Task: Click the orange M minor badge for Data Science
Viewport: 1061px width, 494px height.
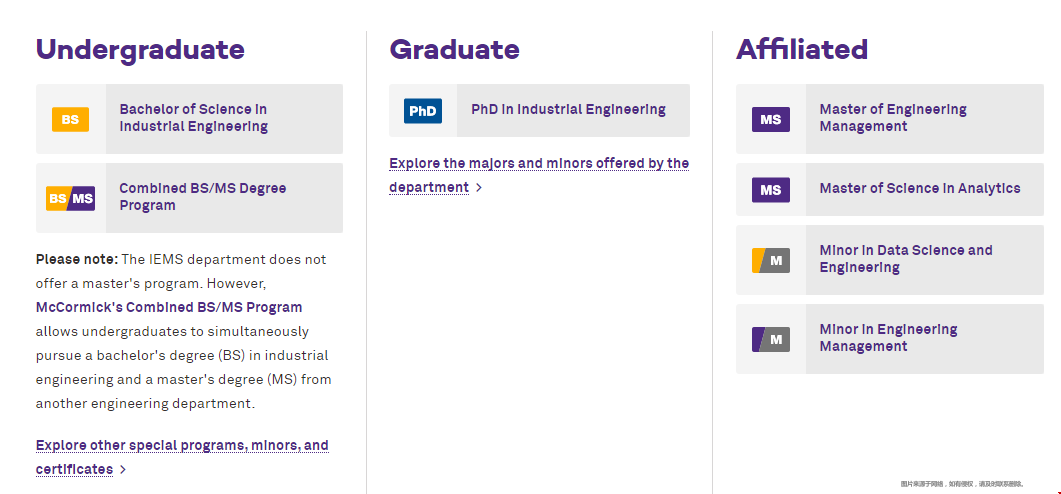Action: coord(771,261)
